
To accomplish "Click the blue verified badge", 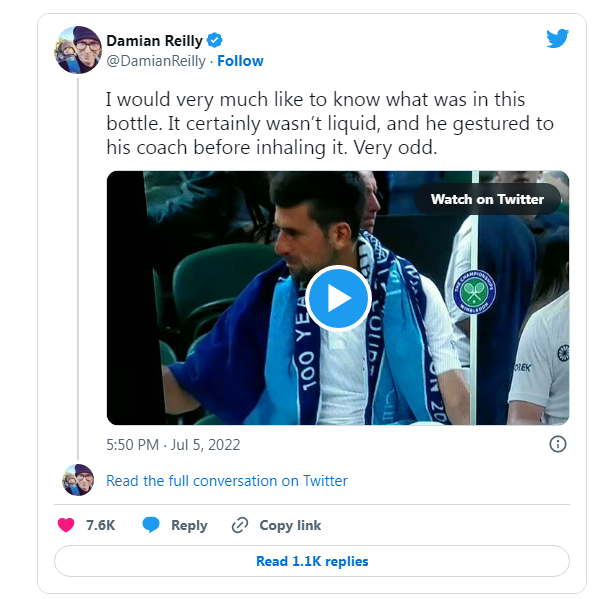I will 216,40.
